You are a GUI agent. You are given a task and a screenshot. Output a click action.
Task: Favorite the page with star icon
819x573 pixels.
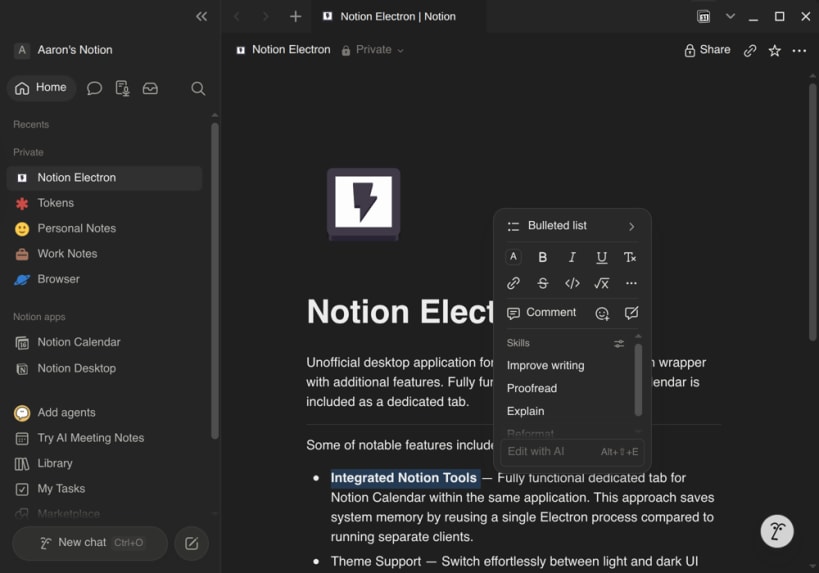(x=775, y=50)
